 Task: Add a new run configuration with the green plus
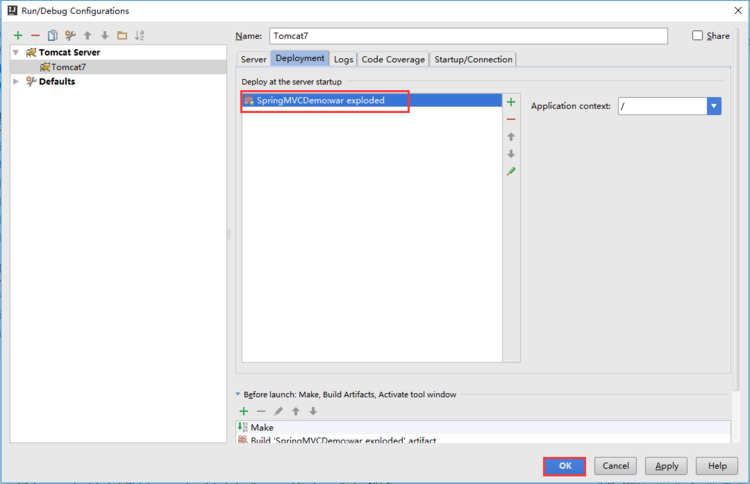coord(18,35)
